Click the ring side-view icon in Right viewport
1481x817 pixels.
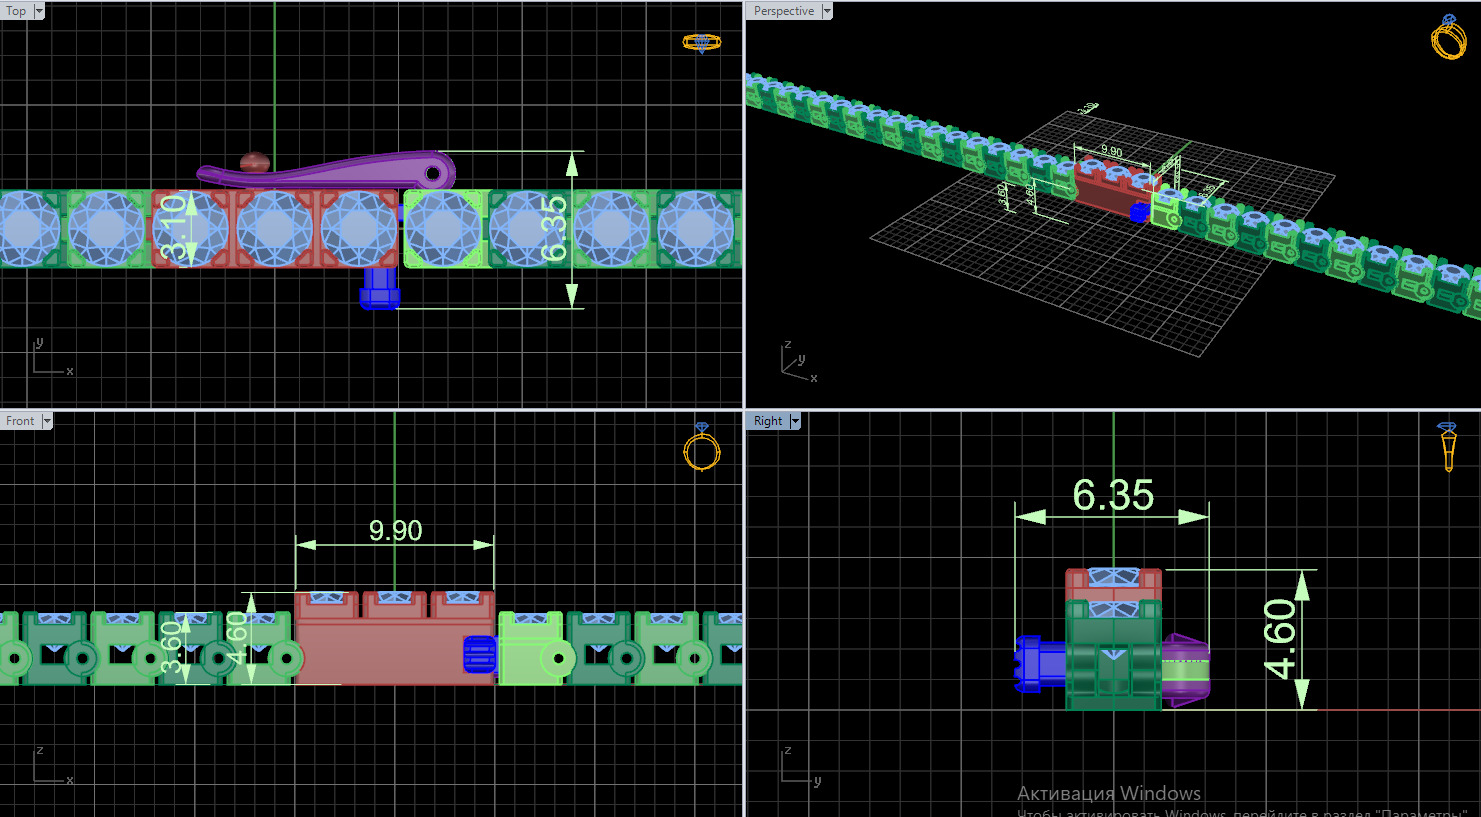[1448, 446]
